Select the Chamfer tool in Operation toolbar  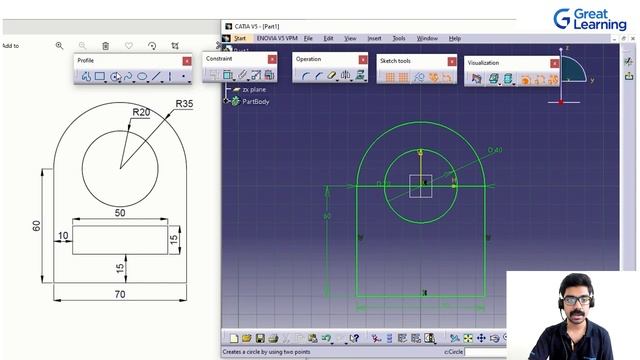(x=318, y=76)
